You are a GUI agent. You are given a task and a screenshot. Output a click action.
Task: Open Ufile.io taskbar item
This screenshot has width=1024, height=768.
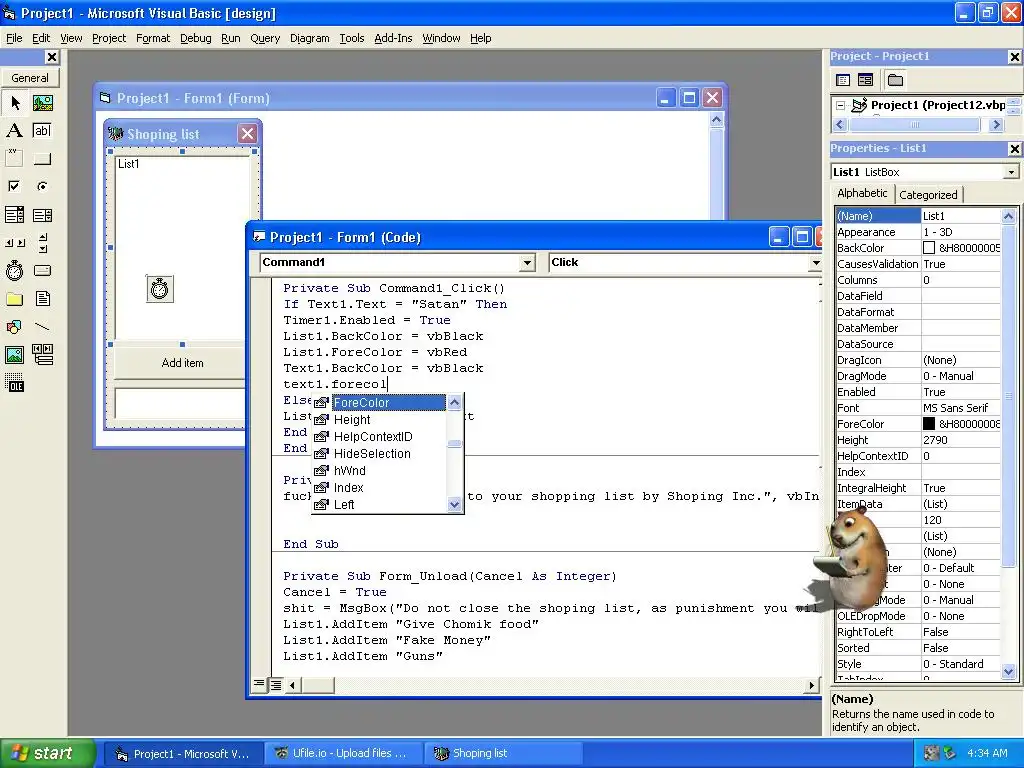pyautogui.click(x=343, y=753)
